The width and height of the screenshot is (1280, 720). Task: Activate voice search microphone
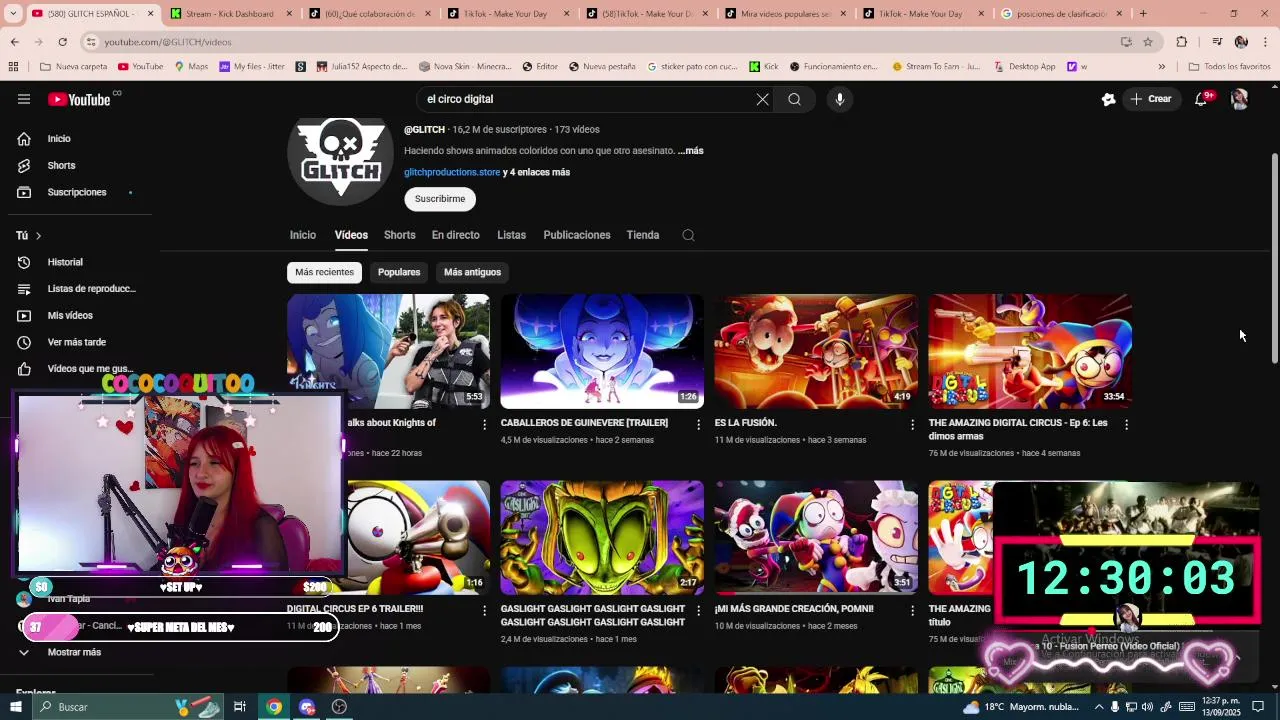(840, 99)
